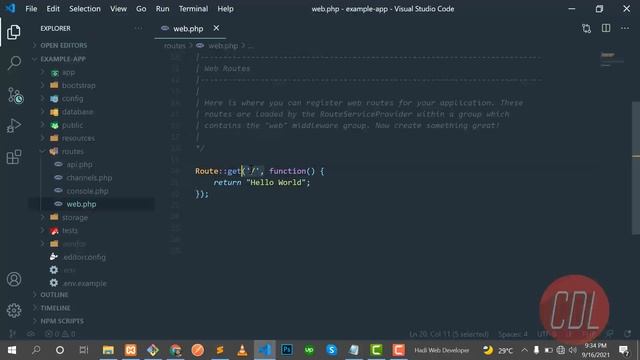
Task: Open Windows taskbar search
Action: pyautogui.click(x=36, y=350)
